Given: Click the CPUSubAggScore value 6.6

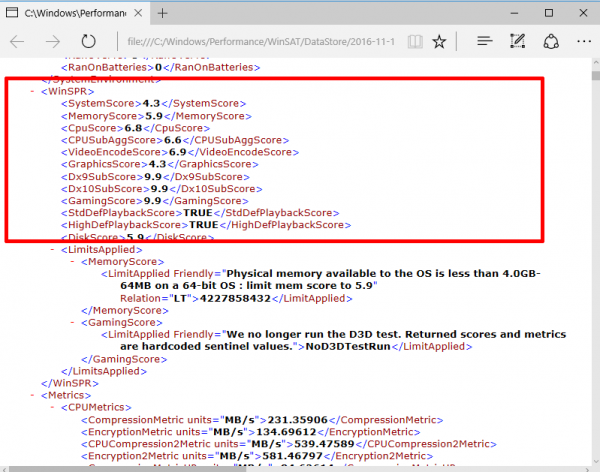Looking at the screenshot, I should (173, 140).
